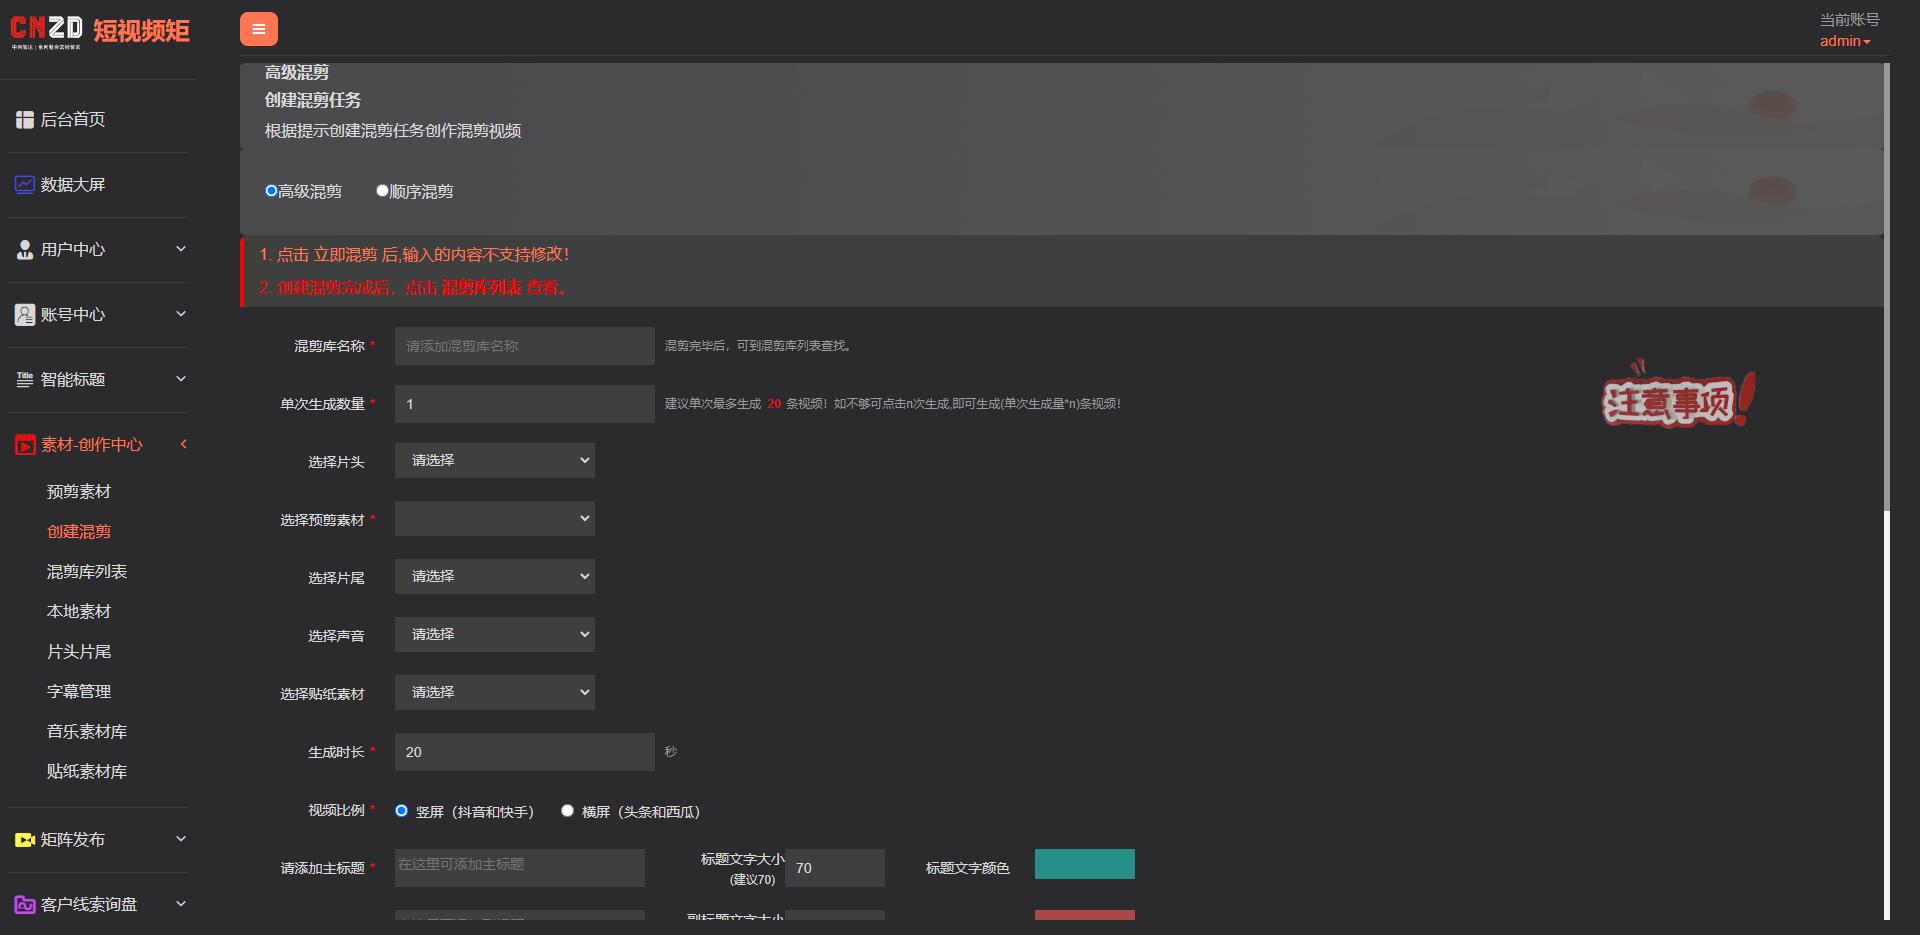
Task: Pick the teal 标题文字颜色 swatch
Action: (1084, 864)
